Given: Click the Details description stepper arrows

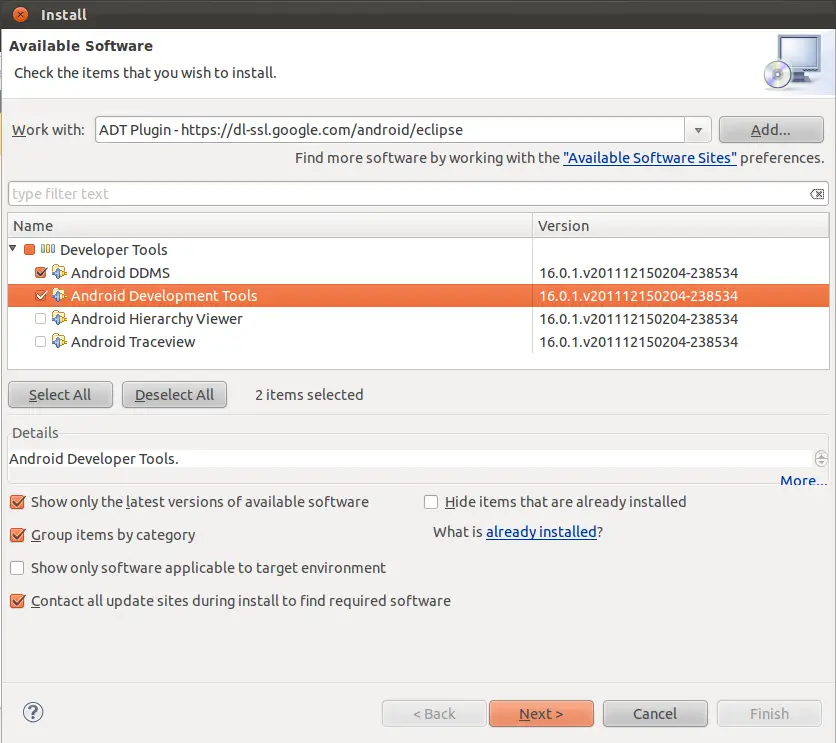Looking at the screenshot, I should 821,458.
